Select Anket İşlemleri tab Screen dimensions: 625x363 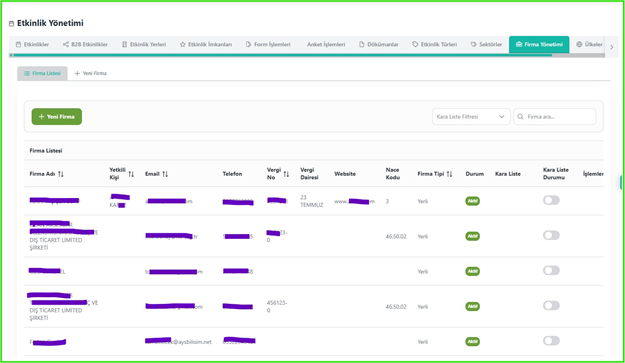[326, 44]
